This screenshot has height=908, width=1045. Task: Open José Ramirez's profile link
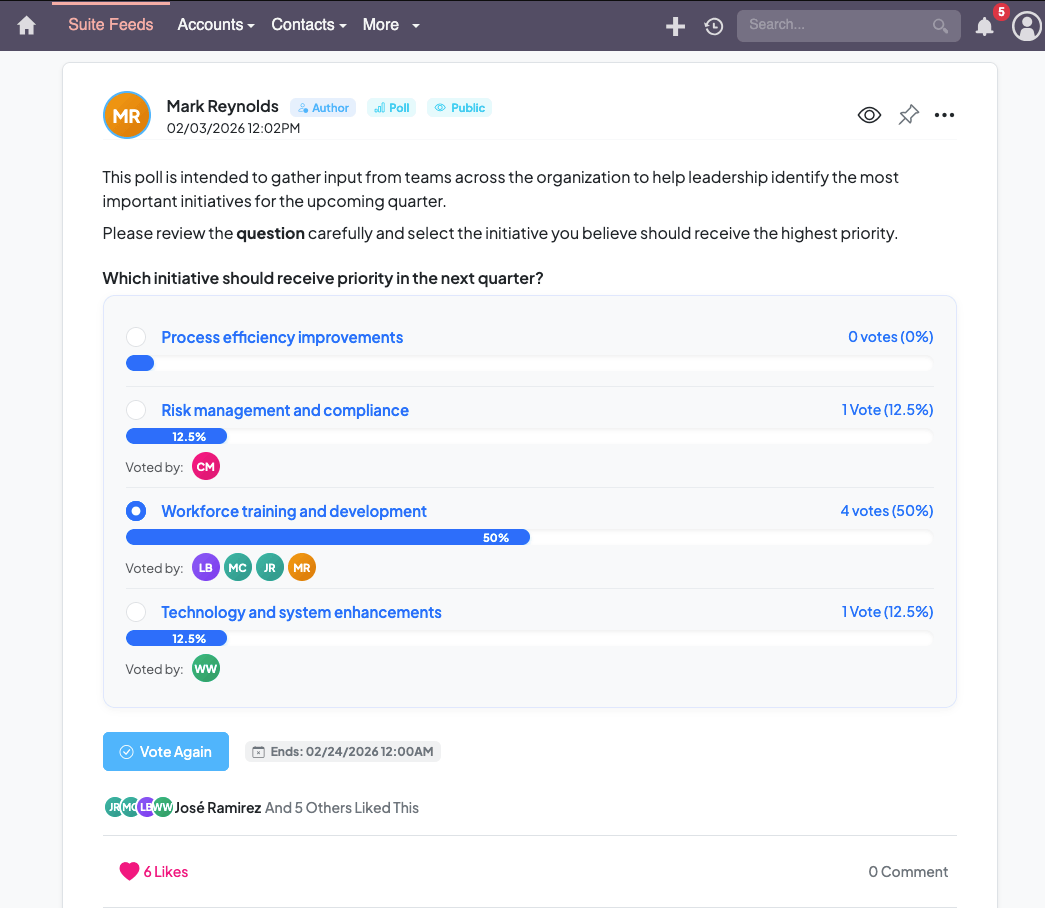tap(218, 807)
